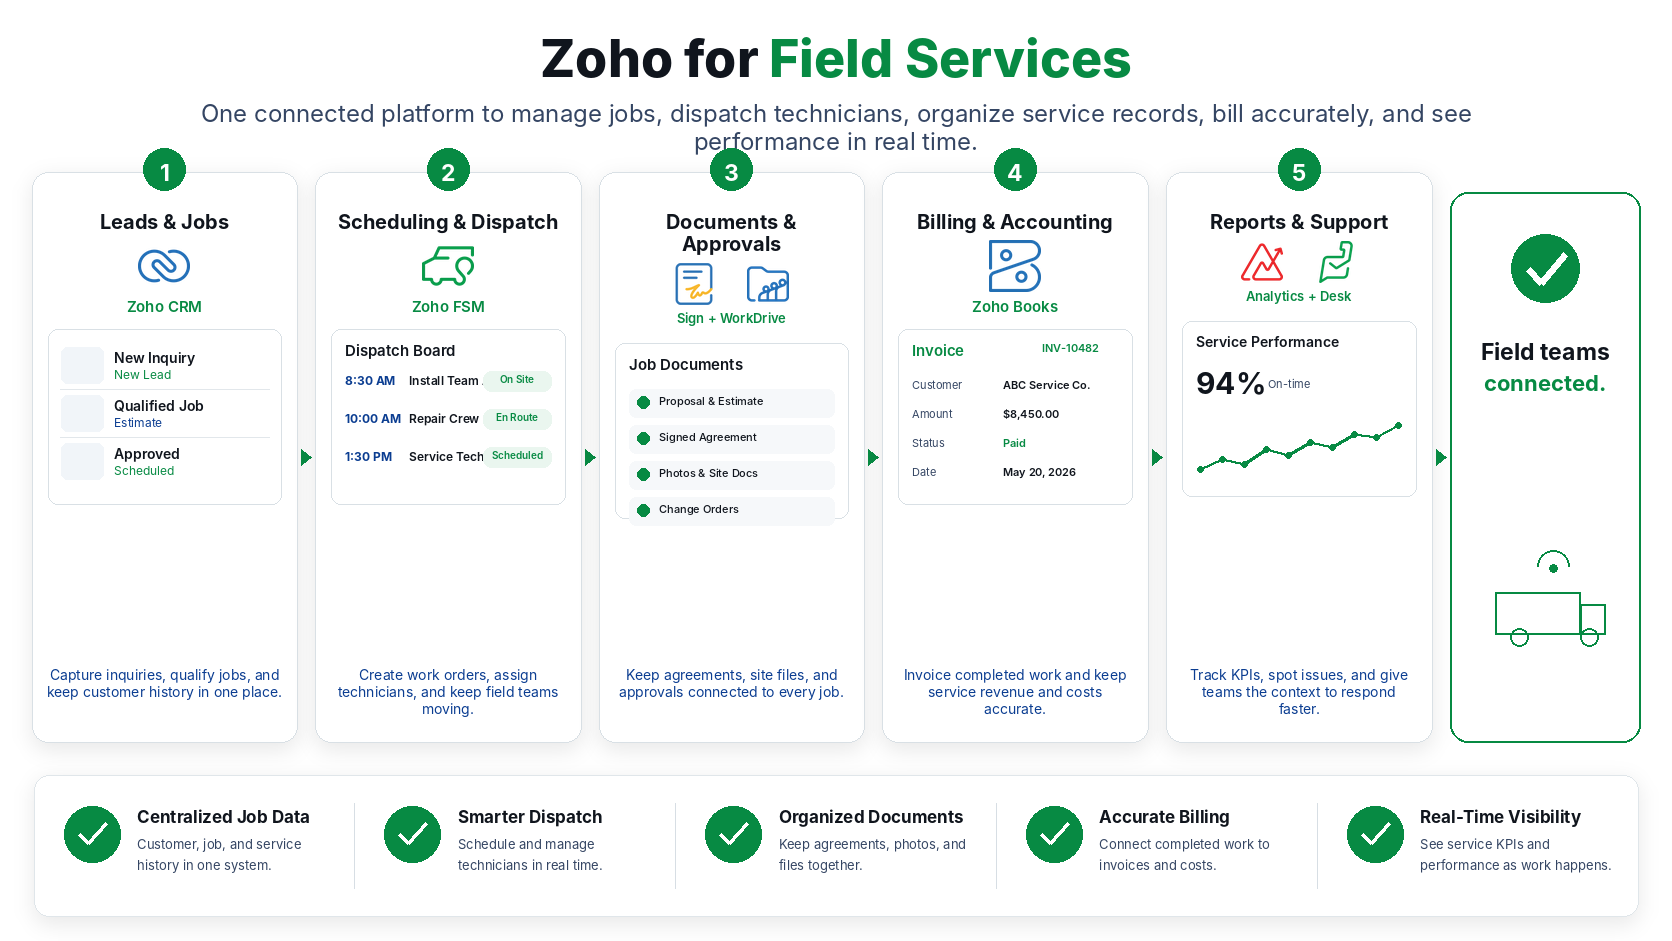Click the Zoho CRM link icon
Screen dimensions: 1672x941
164,266
